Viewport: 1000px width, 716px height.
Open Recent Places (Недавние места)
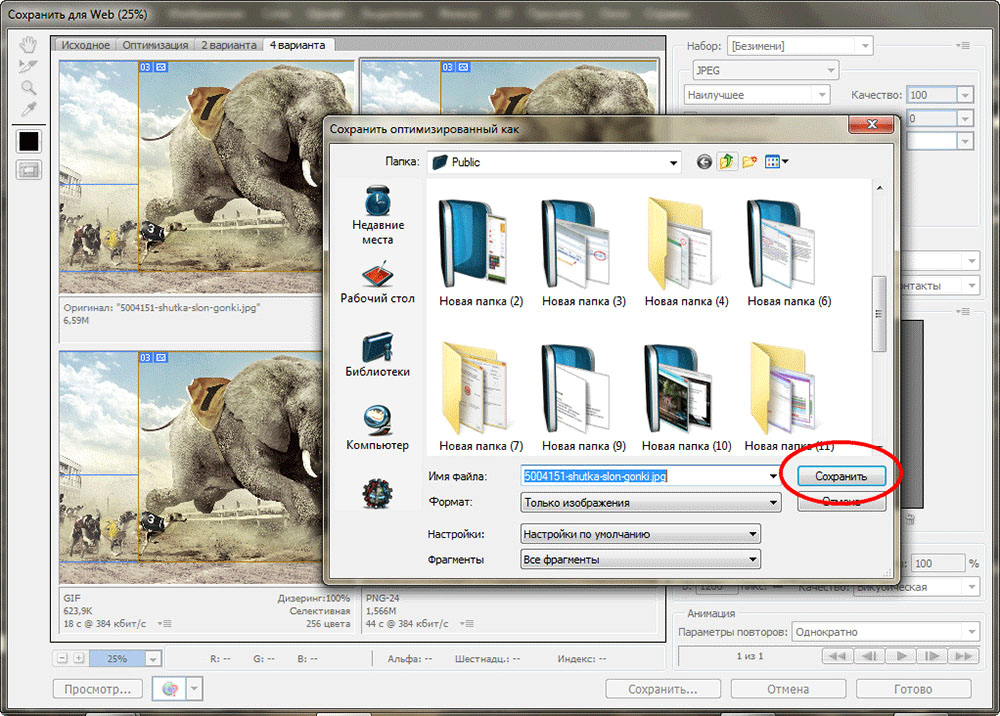(378, 215)
